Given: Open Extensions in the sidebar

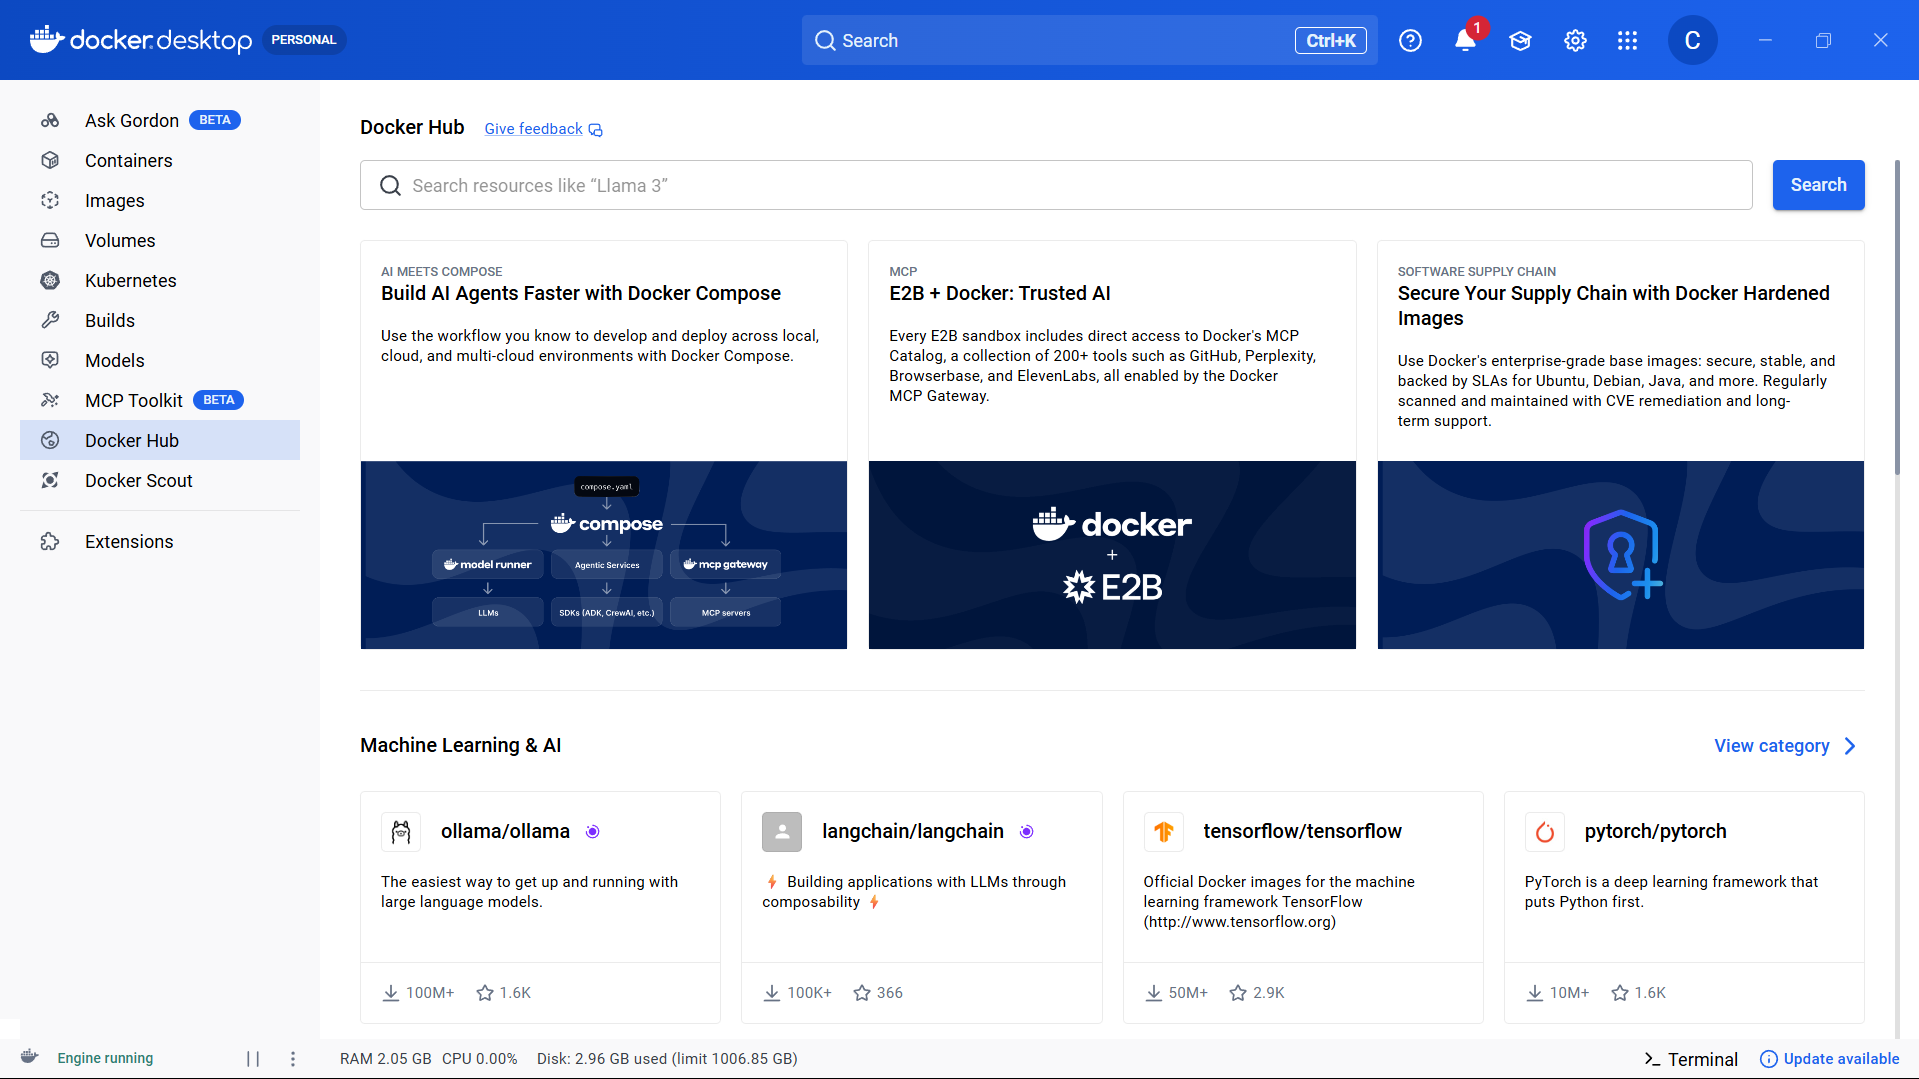Looking at the screenshot, I should [160, 541].
